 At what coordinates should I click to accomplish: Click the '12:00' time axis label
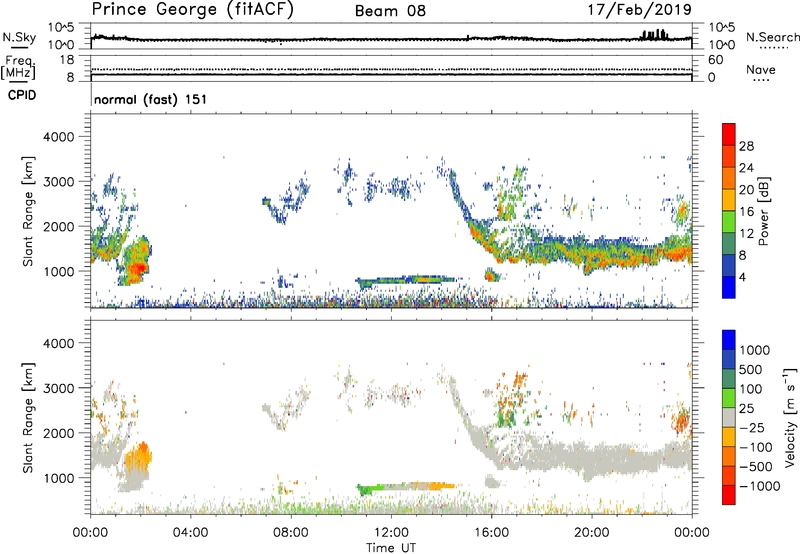click(x=391, y=533)
